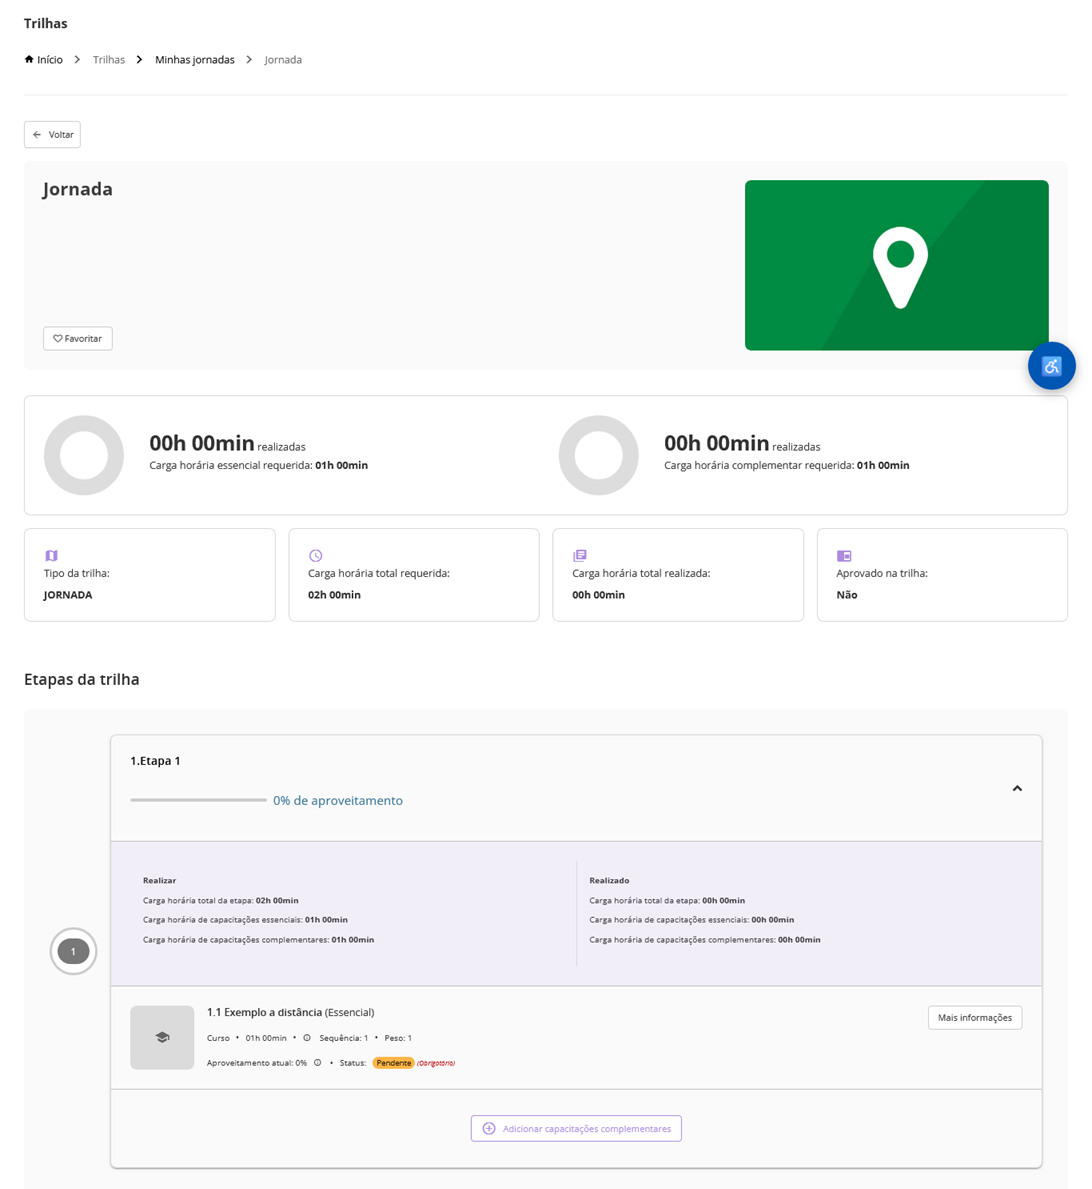The image size is (1092, 1189).
Task: Go to Trilhas in the breadcrumb
Action: point(109,60)
